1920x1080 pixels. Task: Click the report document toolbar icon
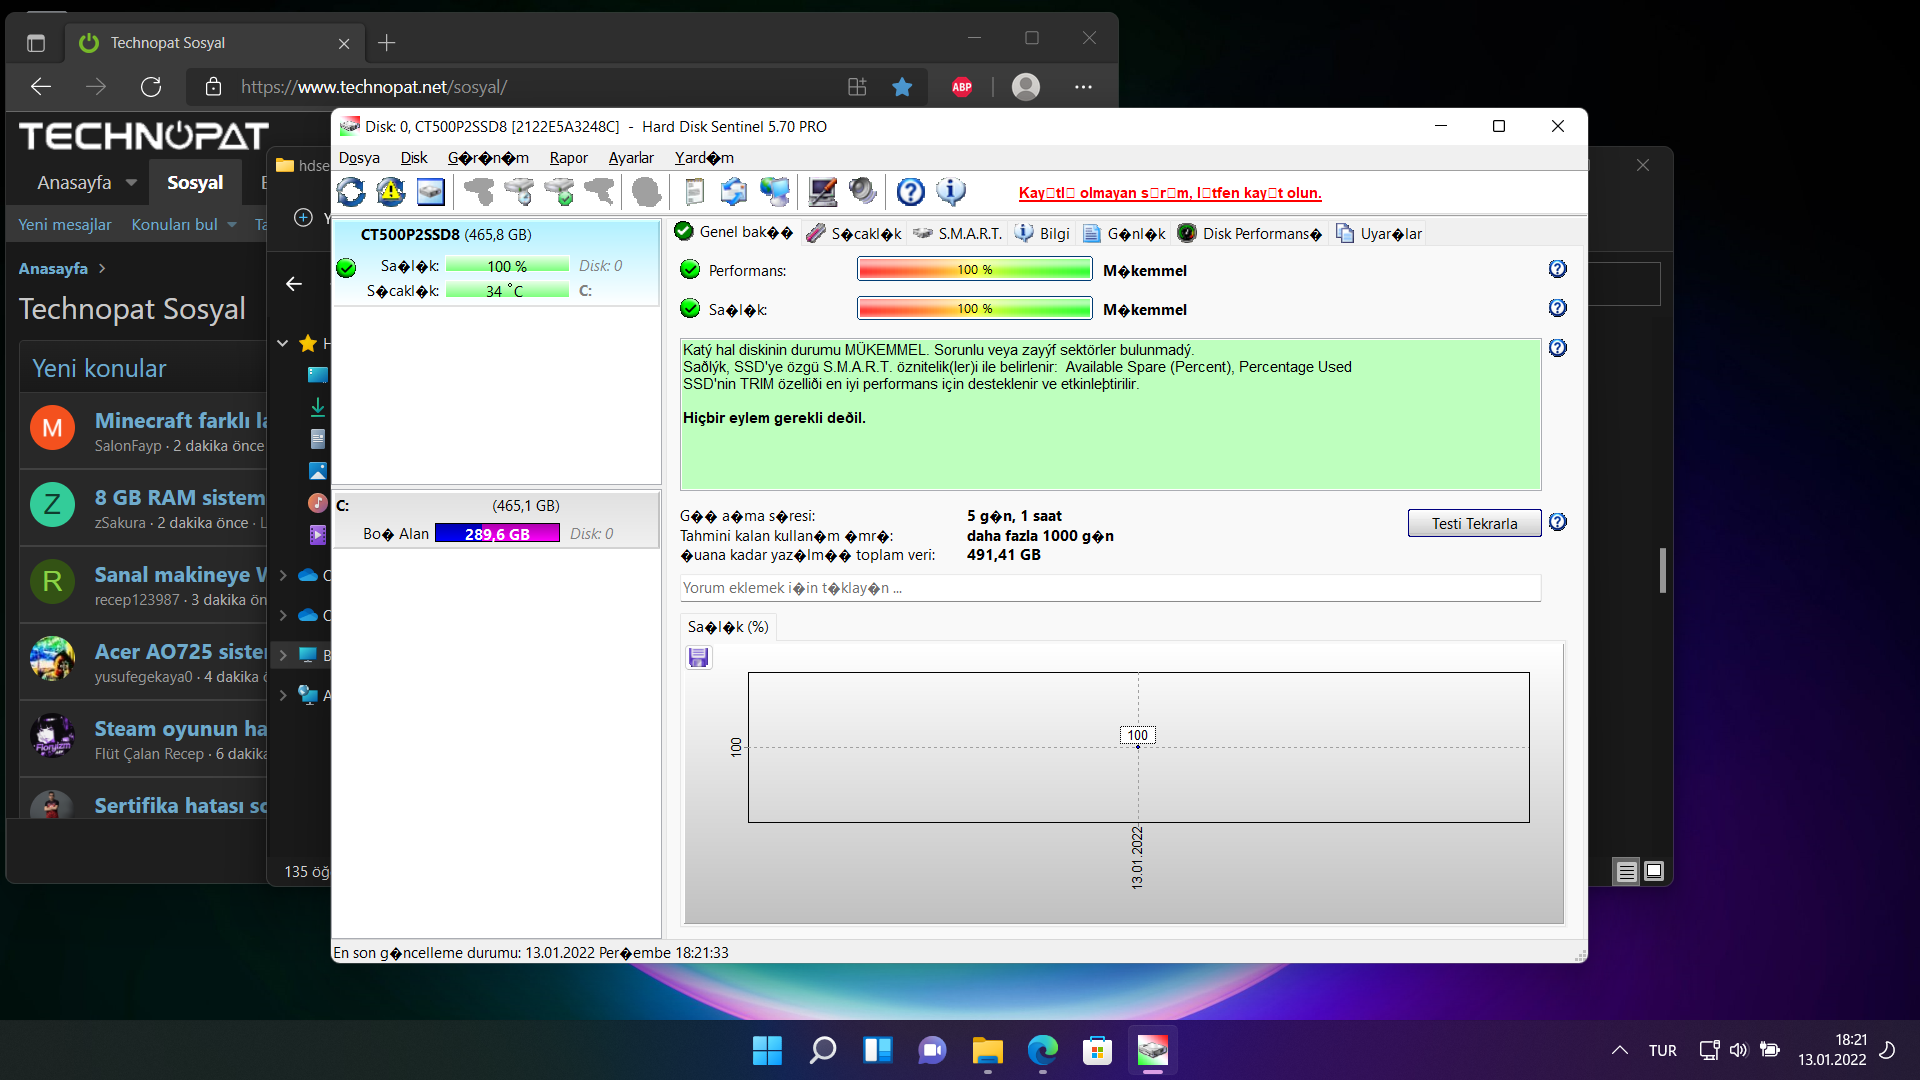point(694,191)
